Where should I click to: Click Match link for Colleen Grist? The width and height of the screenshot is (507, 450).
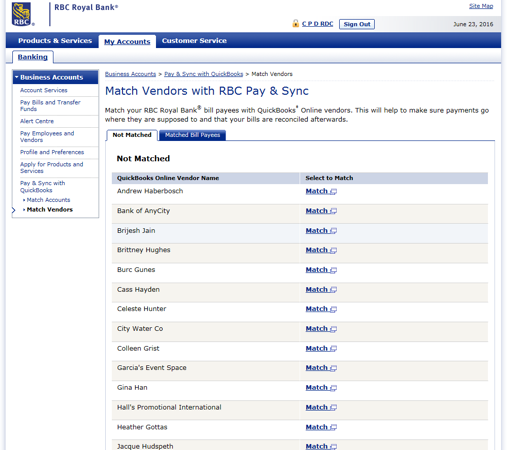[x=317, y=348]
